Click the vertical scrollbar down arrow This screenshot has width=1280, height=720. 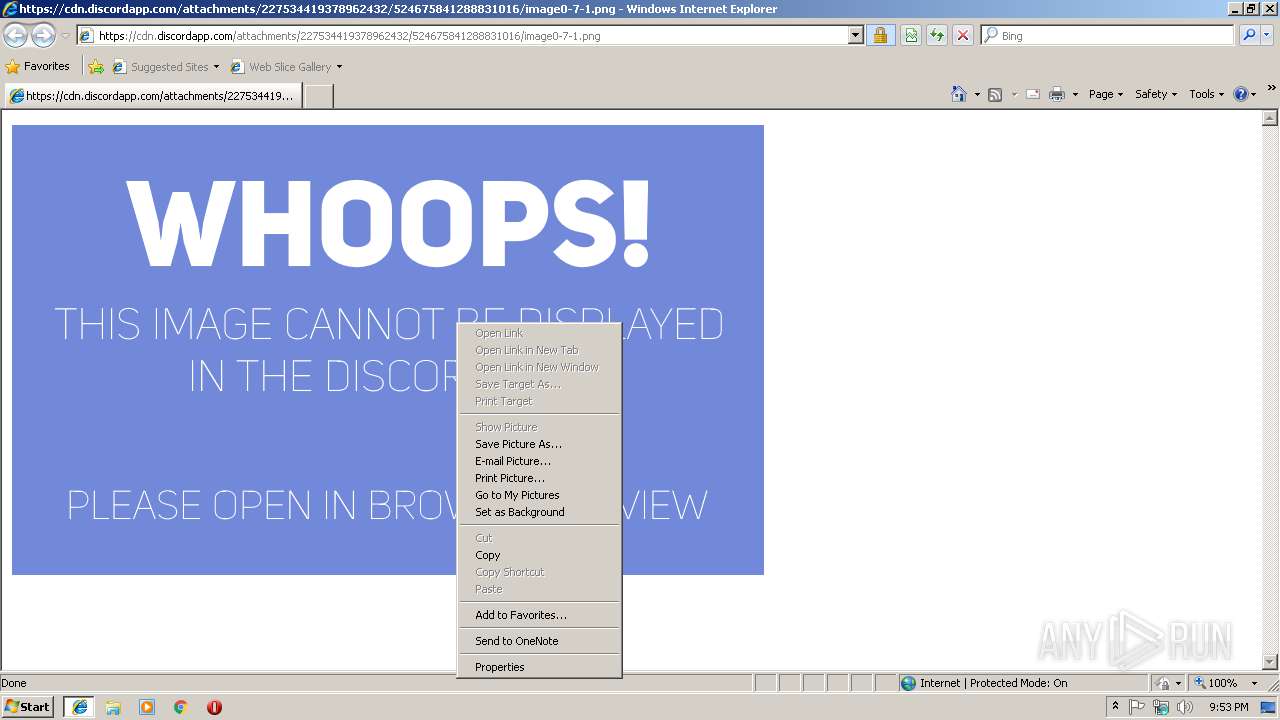coord(1270,662)
